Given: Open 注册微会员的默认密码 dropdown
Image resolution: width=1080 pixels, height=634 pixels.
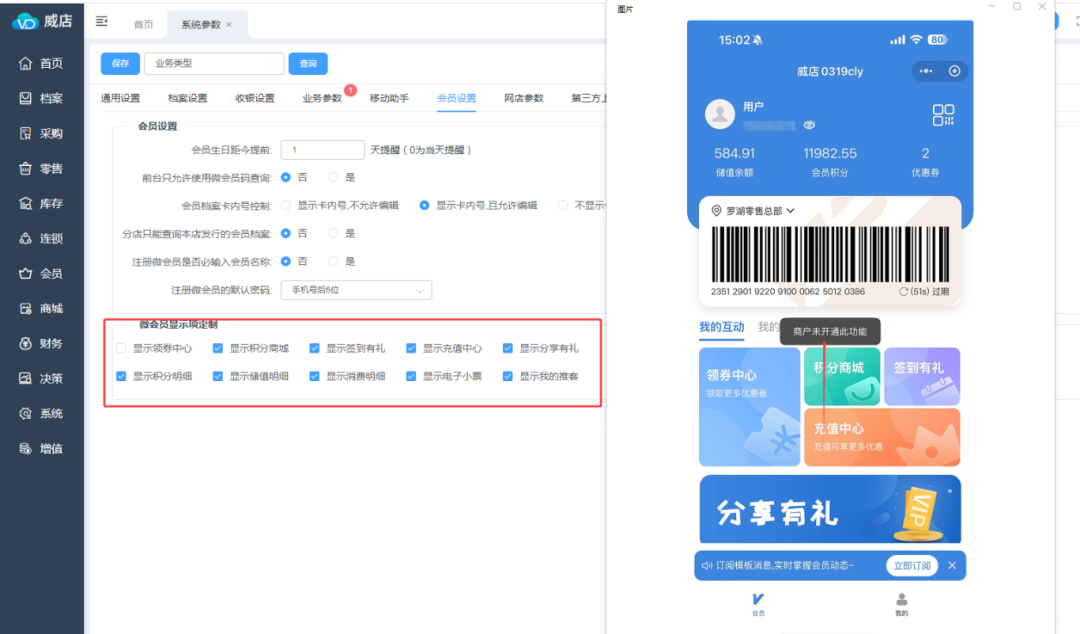Looking at the screenshot, I should [355, 290].
